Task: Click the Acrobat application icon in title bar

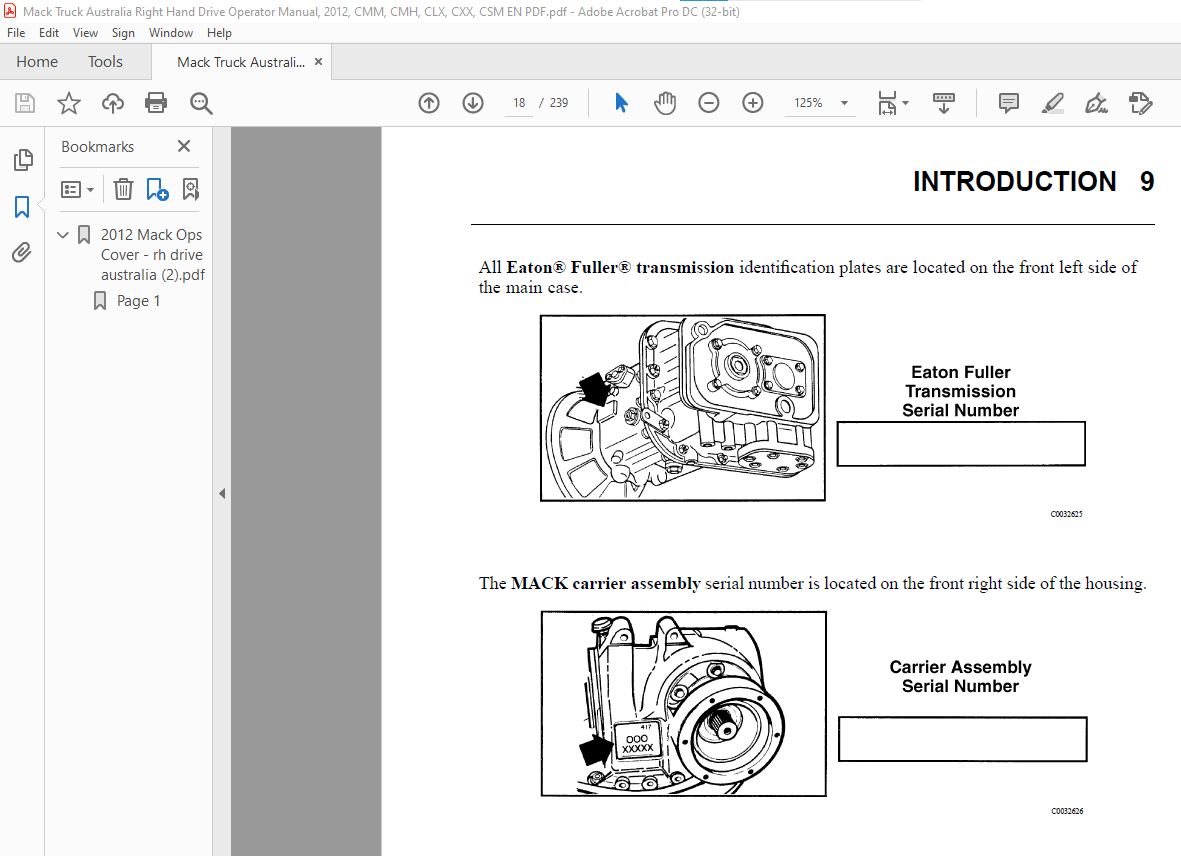Action: pyautogui.click(x=10, y=11)
